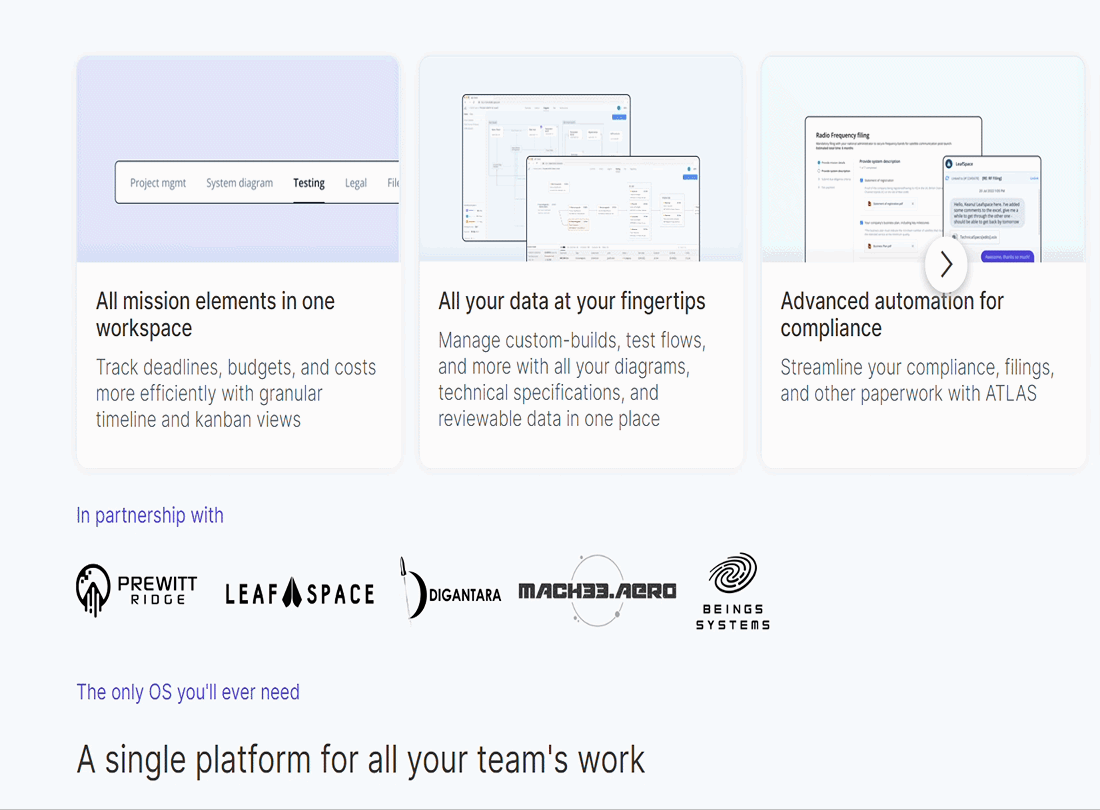Open the Legal tab

pos(356,183)
